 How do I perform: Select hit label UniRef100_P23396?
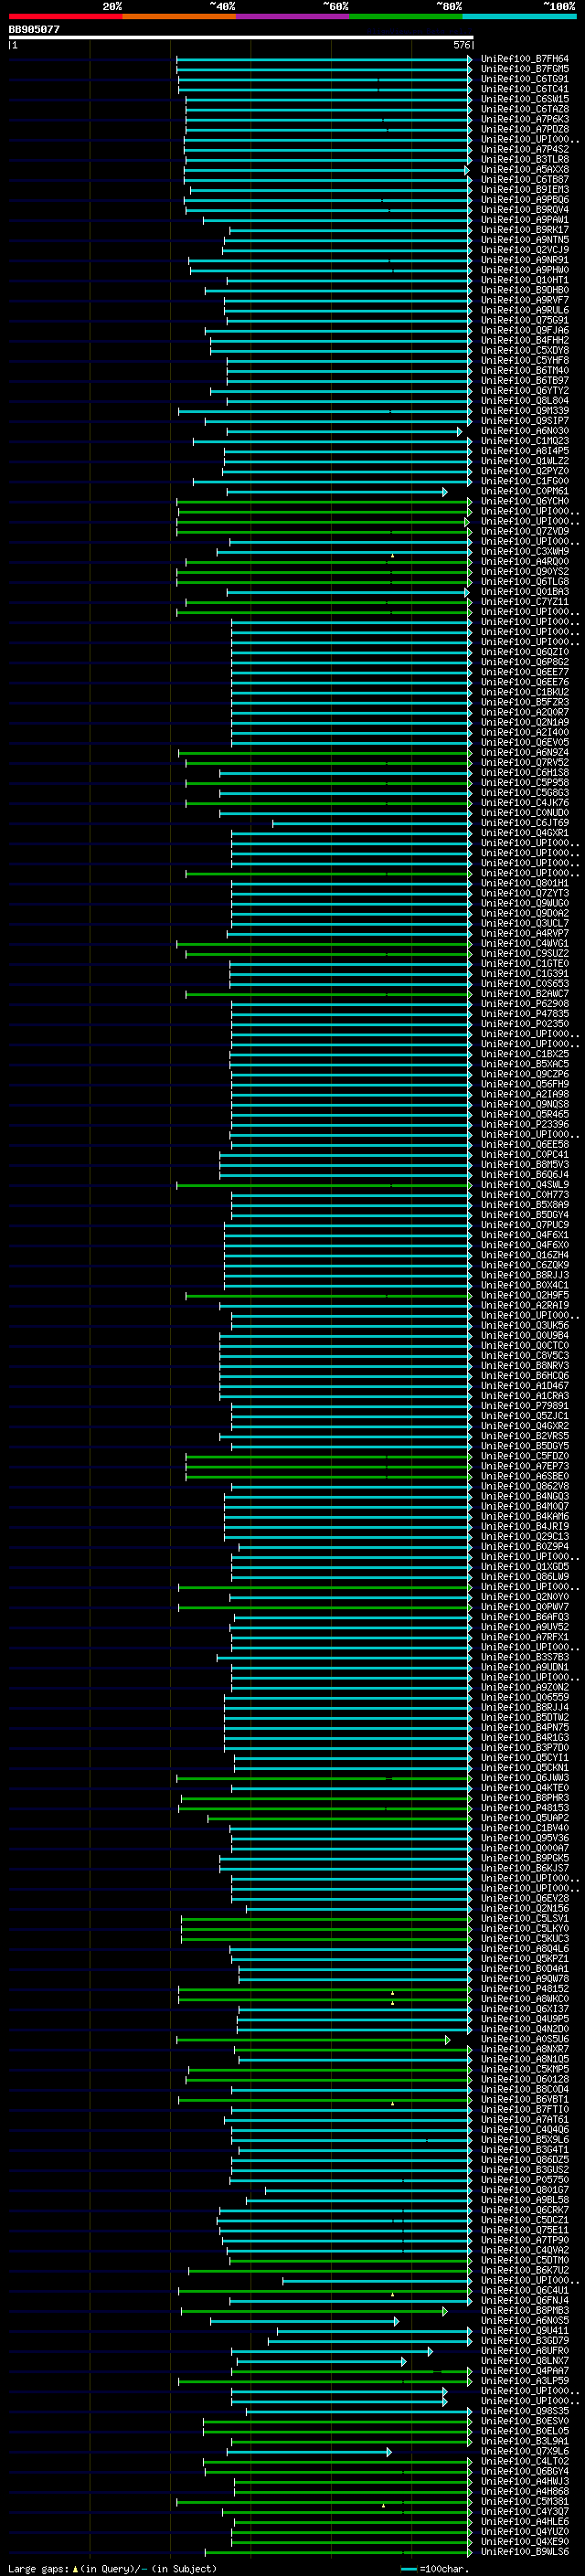525,1124
